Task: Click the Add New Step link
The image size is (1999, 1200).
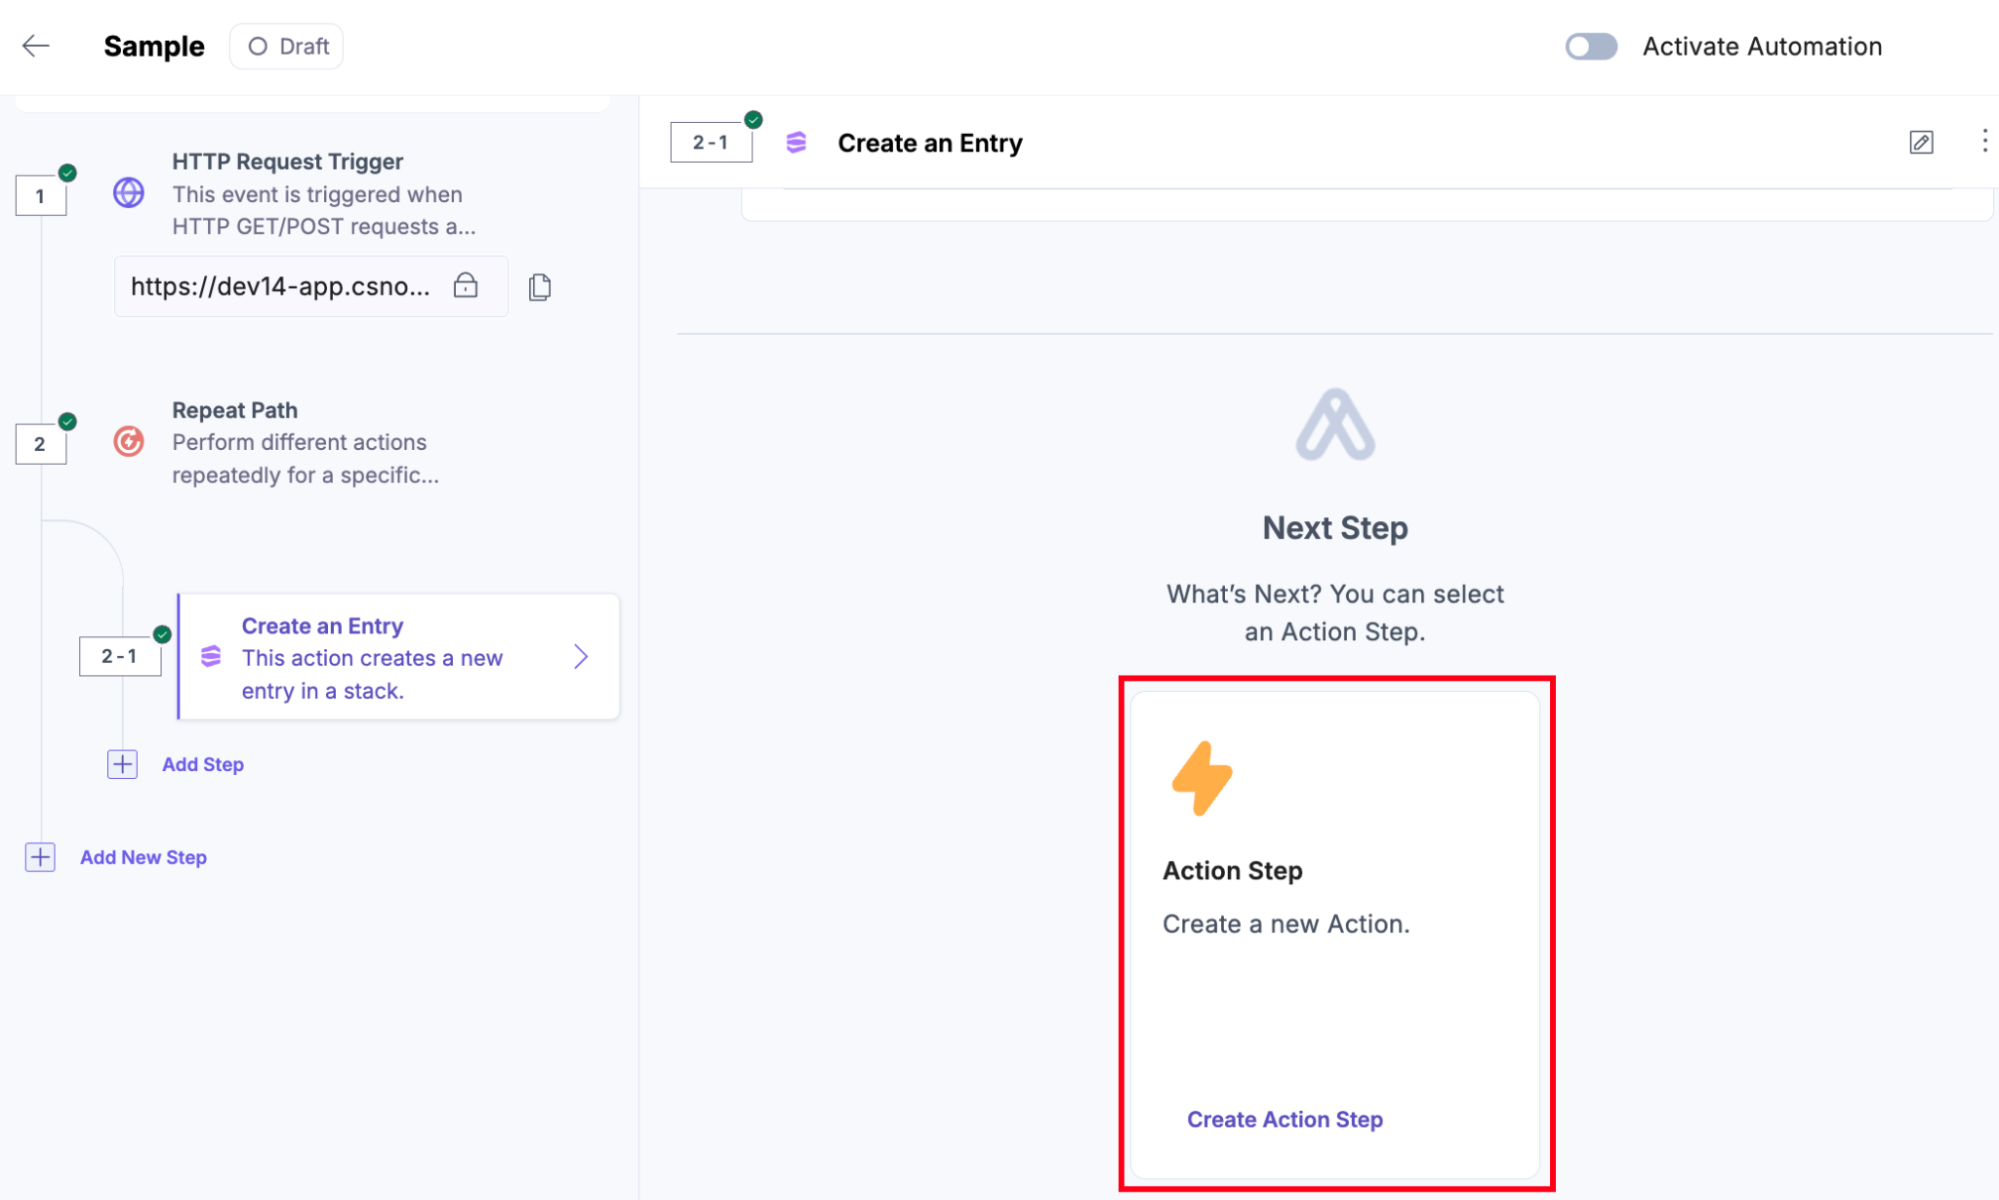Action: click(x=143, y=857)
